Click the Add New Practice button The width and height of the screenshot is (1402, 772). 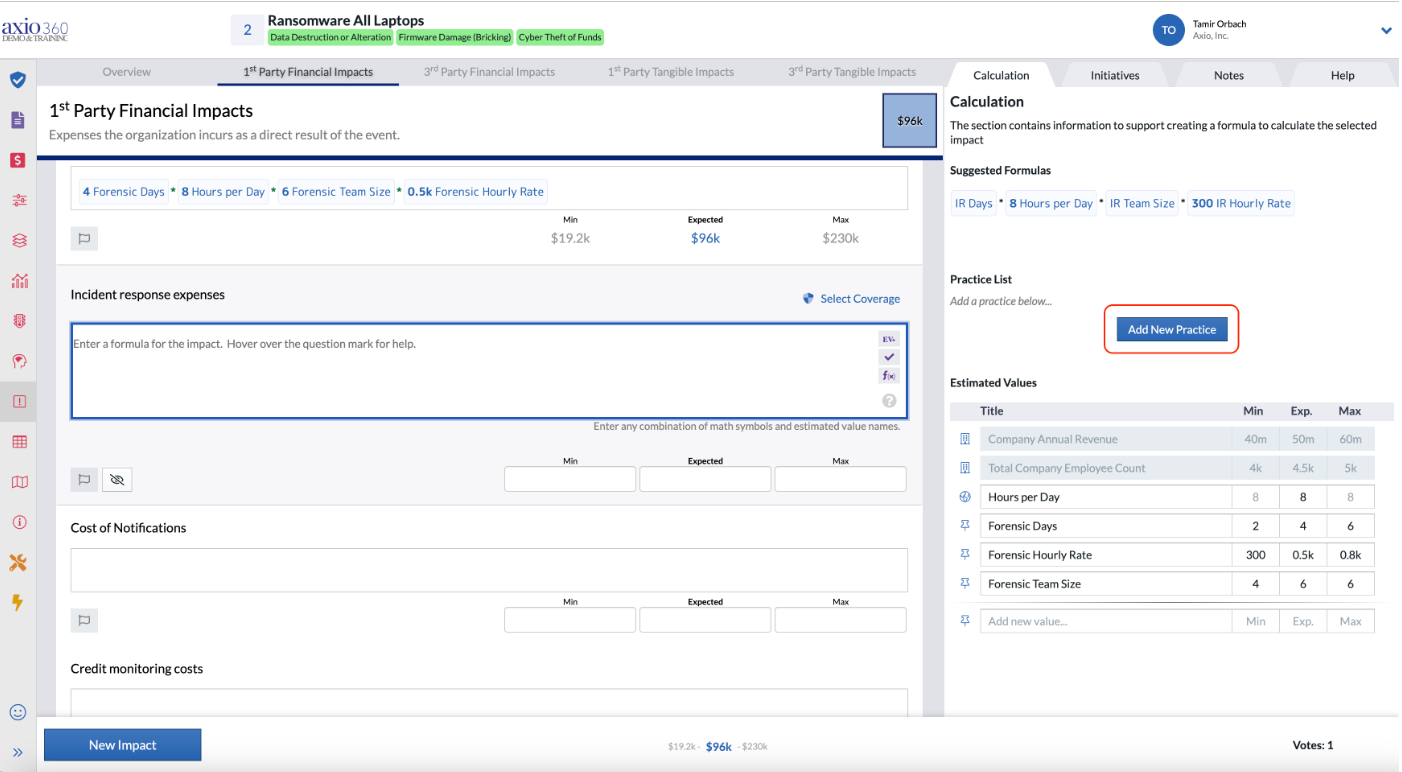[1172, 329]
